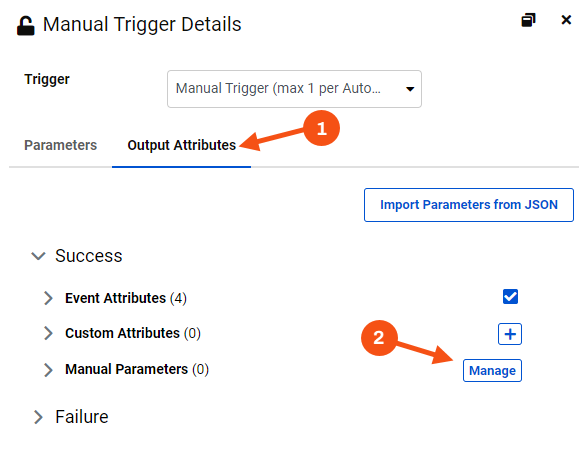
Task: Click the Success heading text
Action: pyautogui.click(x=88, y=256)
